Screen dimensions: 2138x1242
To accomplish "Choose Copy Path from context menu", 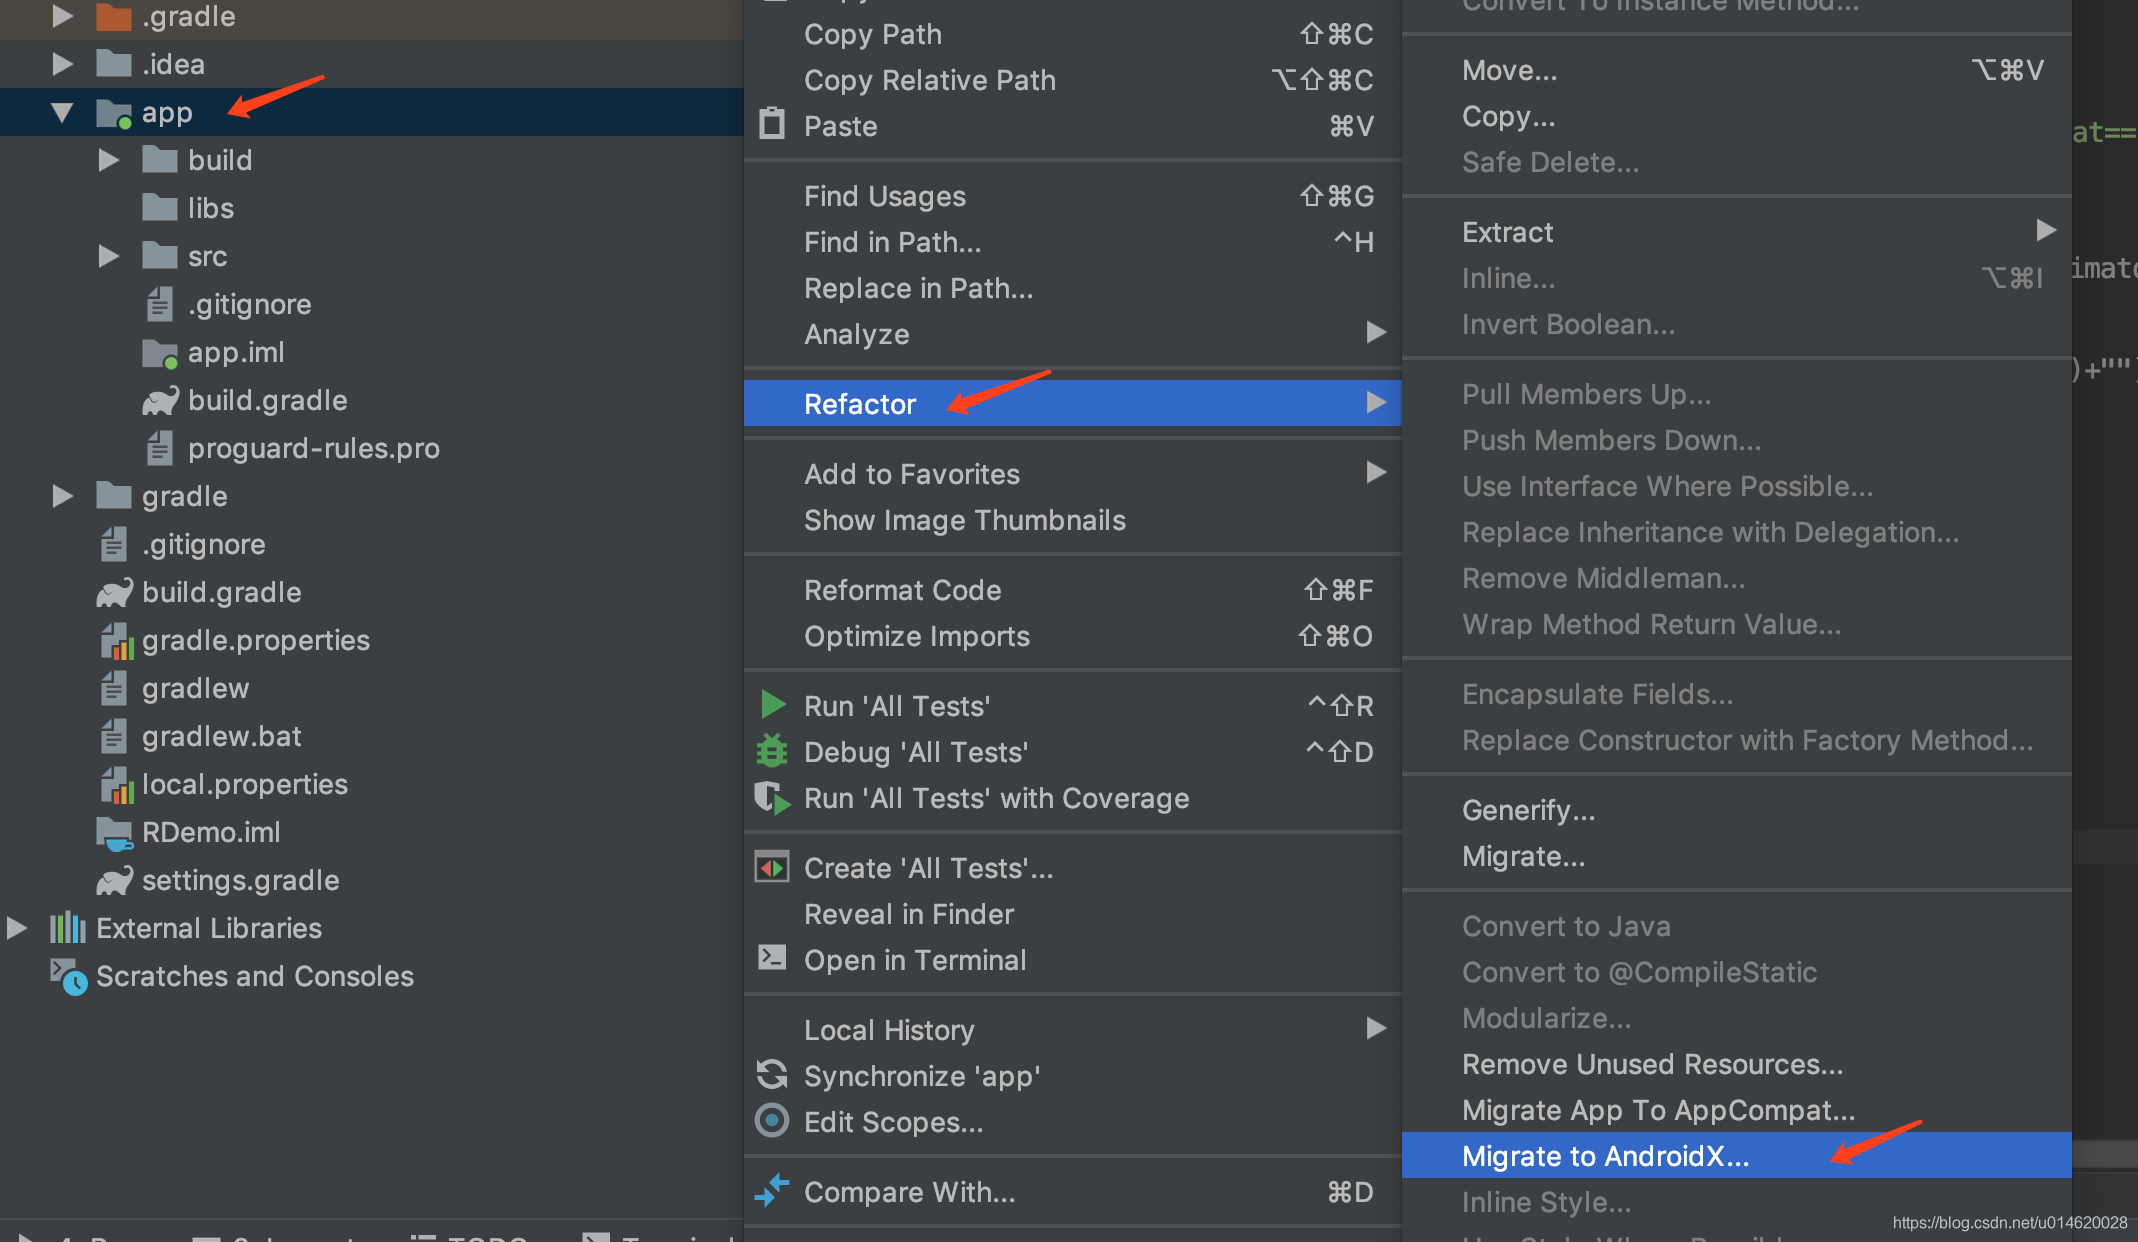I will coord(1072,34).
